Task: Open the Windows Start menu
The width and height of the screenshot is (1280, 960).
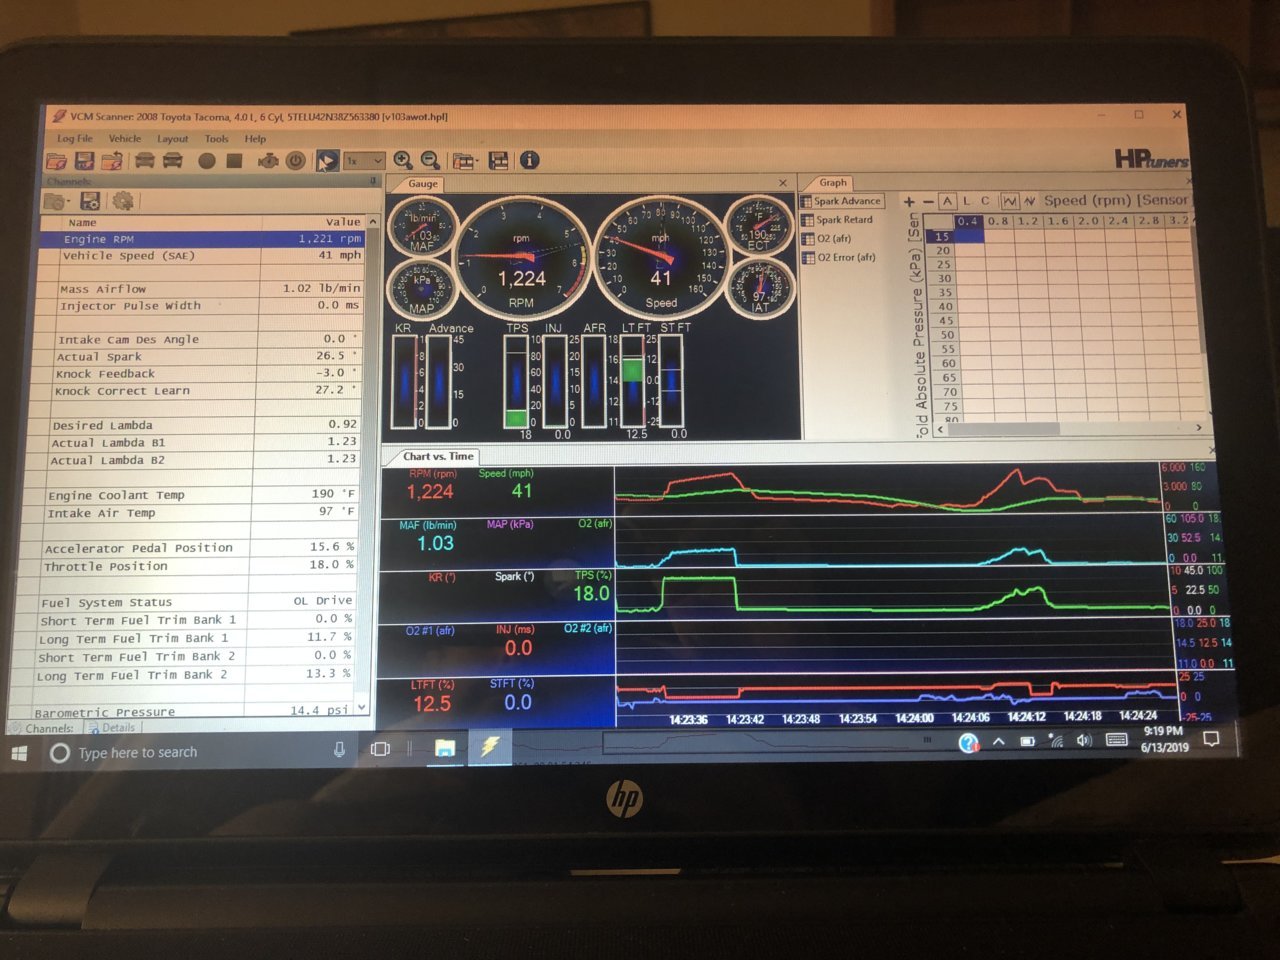Action: pyautogui.click(x=19, y=752)
